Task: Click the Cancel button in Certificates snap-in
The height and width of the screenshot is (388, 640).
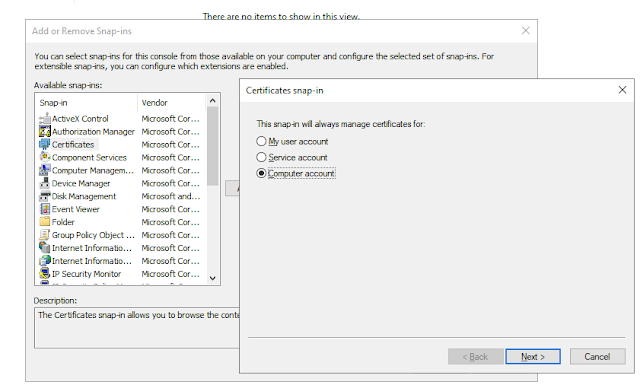Action: (x=597, y=357)
